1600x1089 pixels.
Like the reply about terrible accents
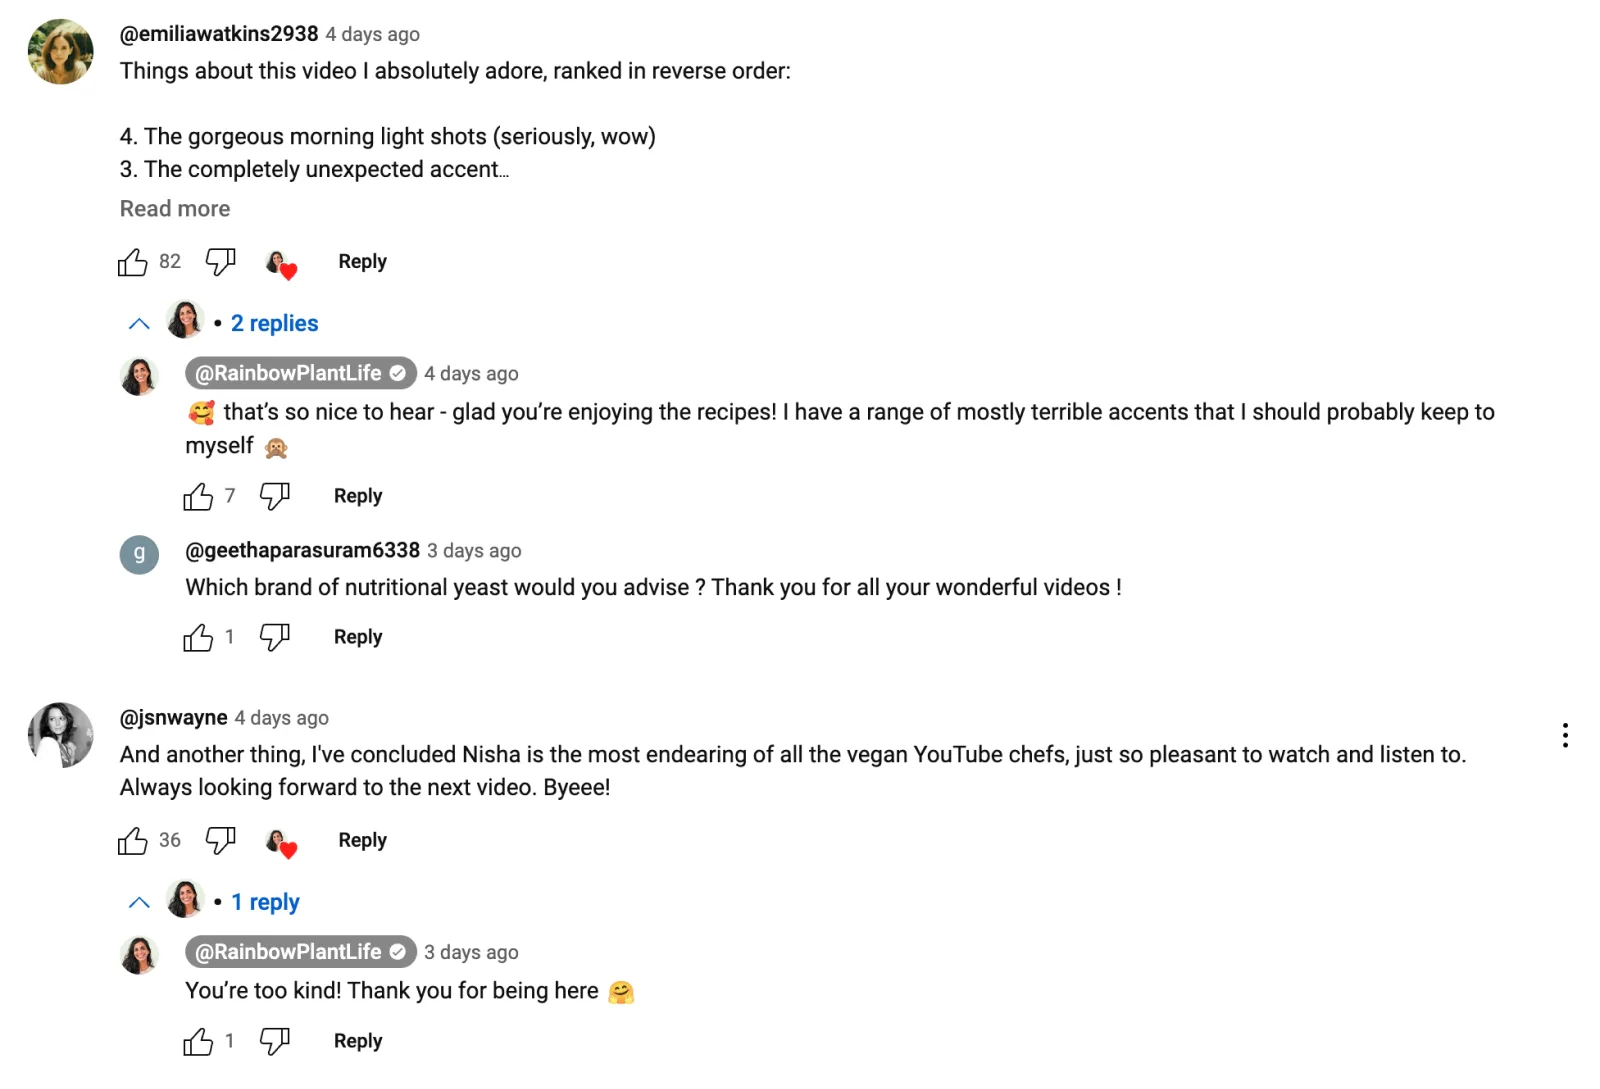[x=198, y=496]
